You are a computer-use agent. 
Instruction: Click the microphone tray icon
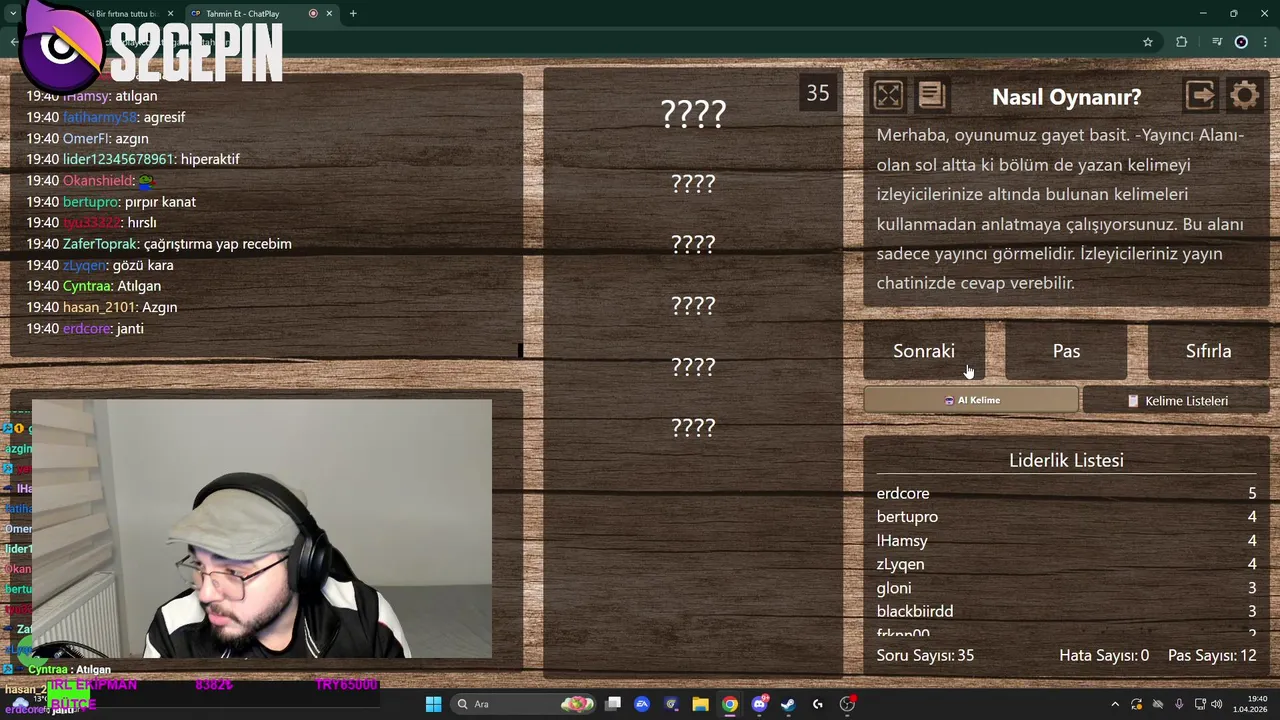coord(1179,704)
